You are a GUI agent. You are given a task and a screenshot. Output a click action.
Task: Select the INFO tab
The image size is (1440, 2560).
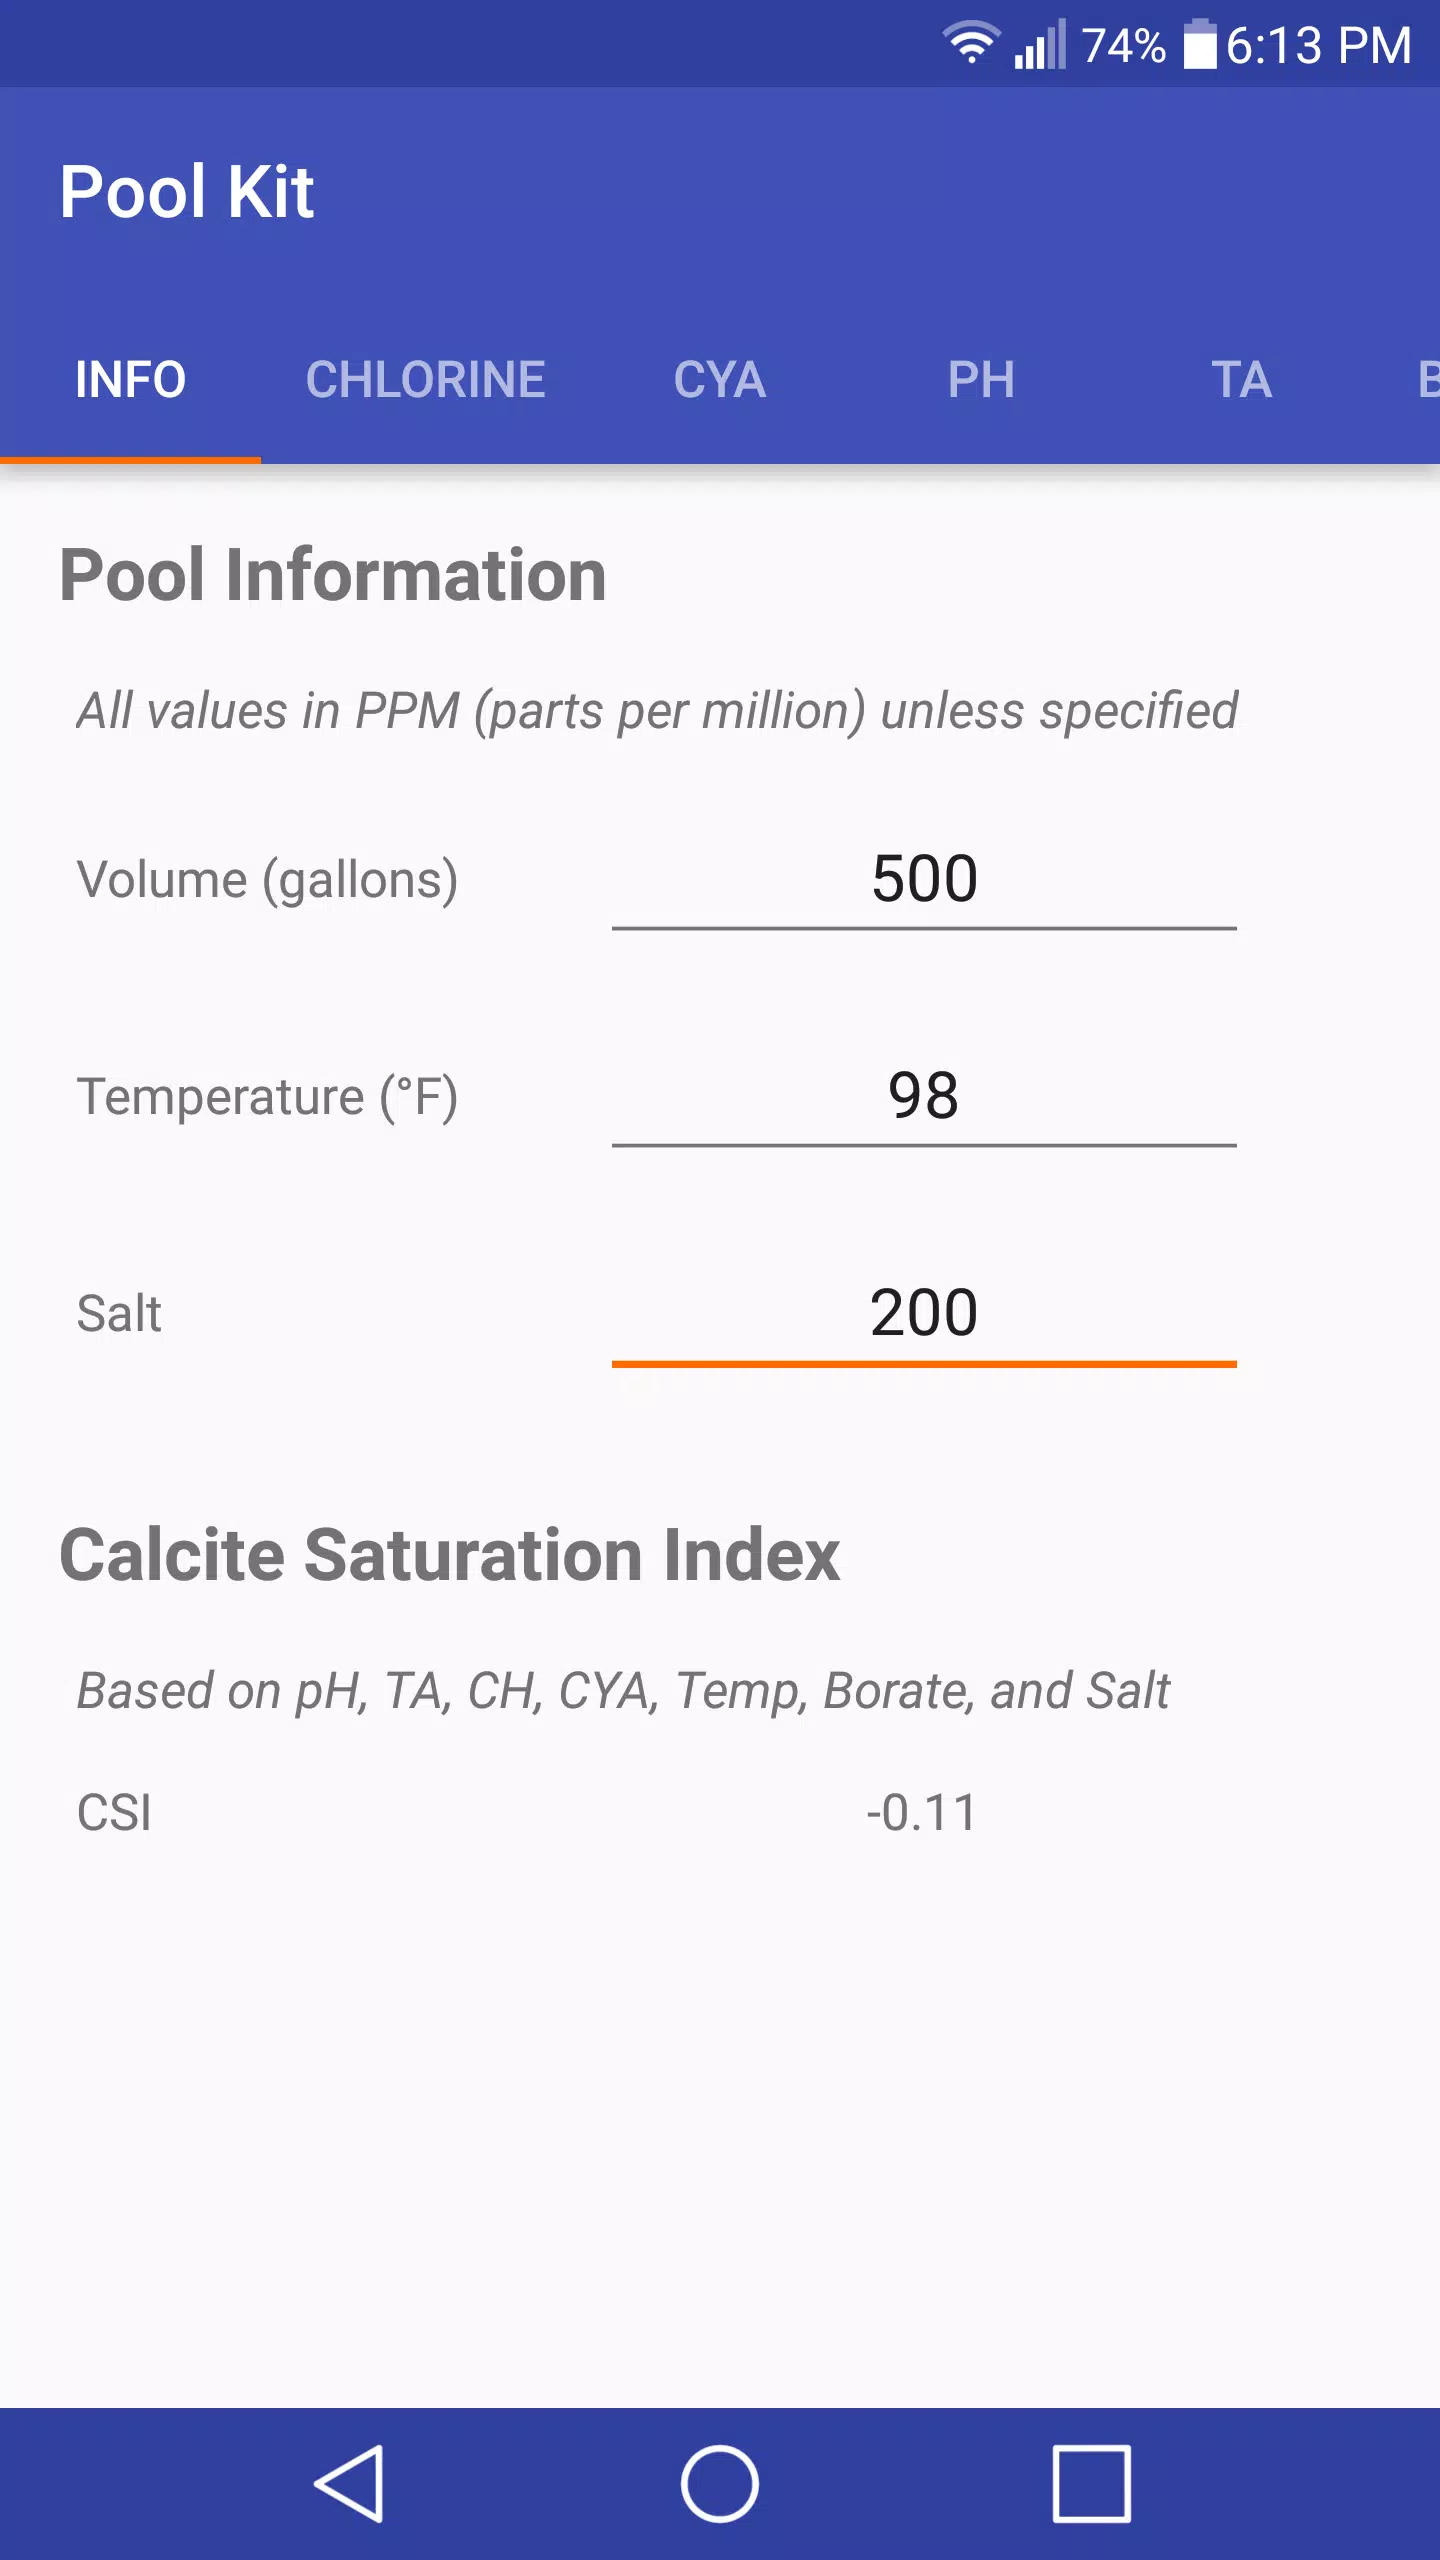(x=130, y=380)
